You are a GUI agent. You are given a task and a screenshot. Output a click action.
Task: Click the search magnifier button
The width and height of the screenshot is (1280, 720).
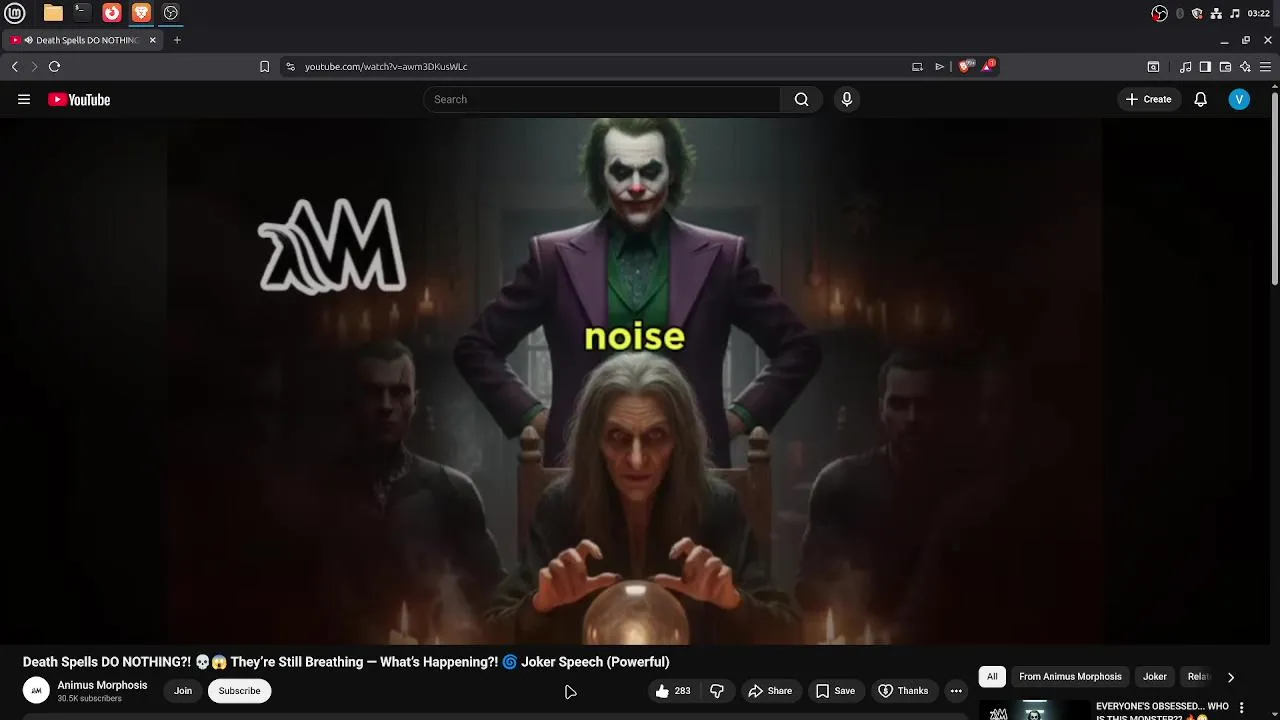(801, 99)
